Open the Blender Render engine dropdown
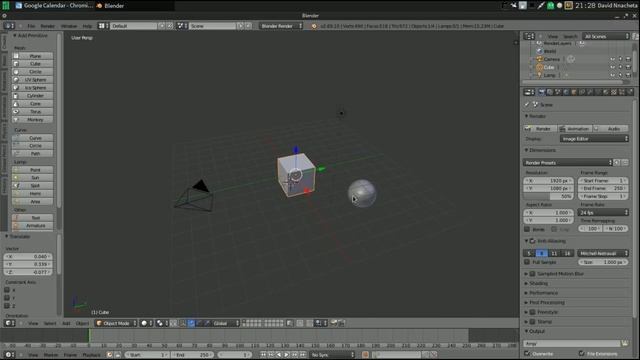Screen dimensions: 640x360 tap(281, 26)
